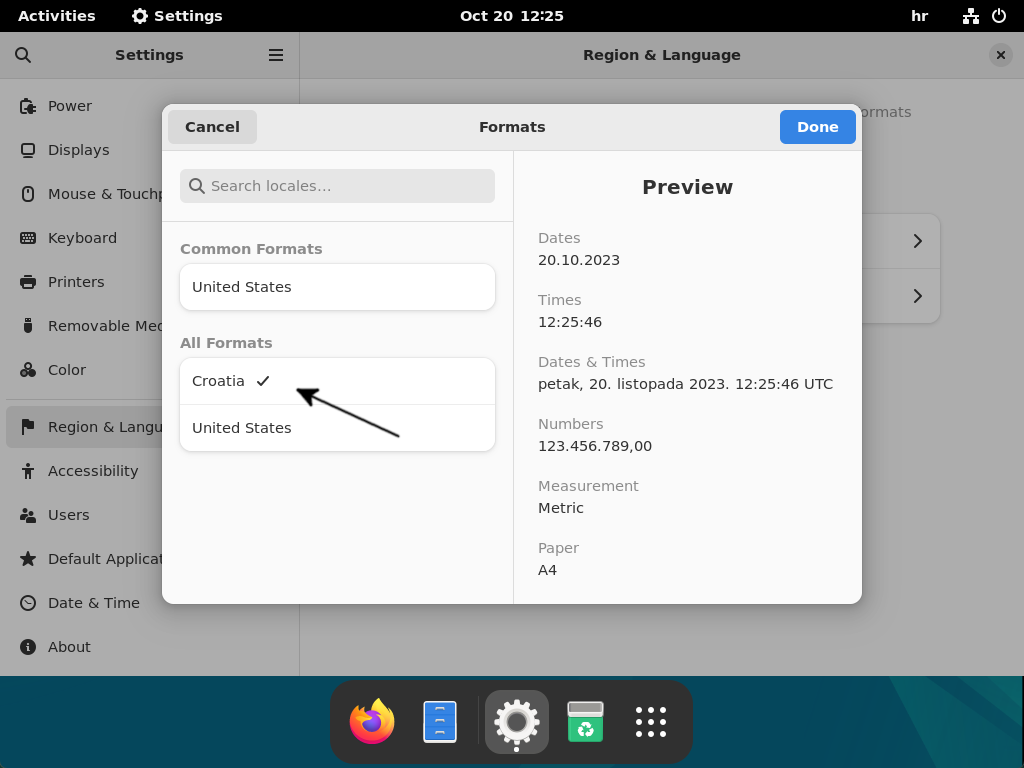The height and width of the screenshot is (768, 1024).
Task: Click the Settings search magnifier icon
Action: point(23,55)
